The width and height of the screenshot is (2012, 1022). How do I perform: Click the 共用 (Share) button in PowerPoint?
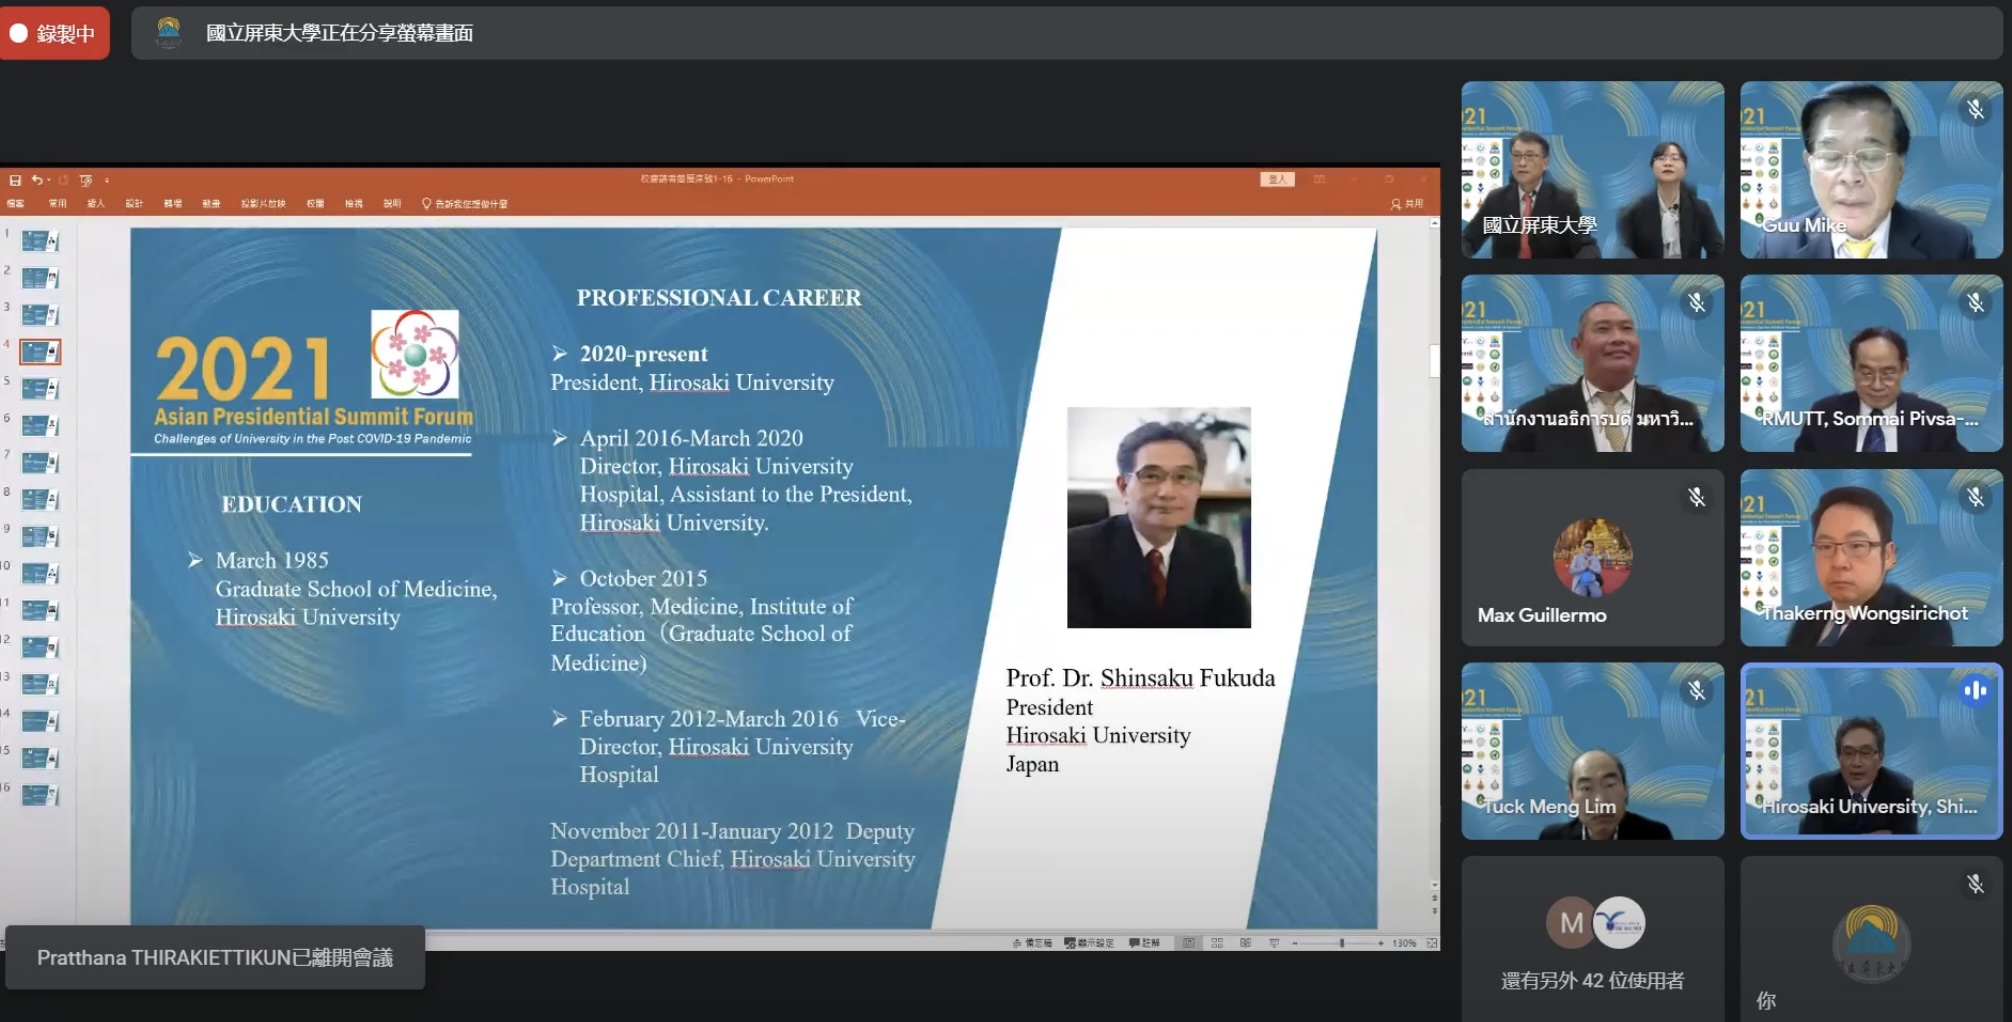(x=1407, y=204)
